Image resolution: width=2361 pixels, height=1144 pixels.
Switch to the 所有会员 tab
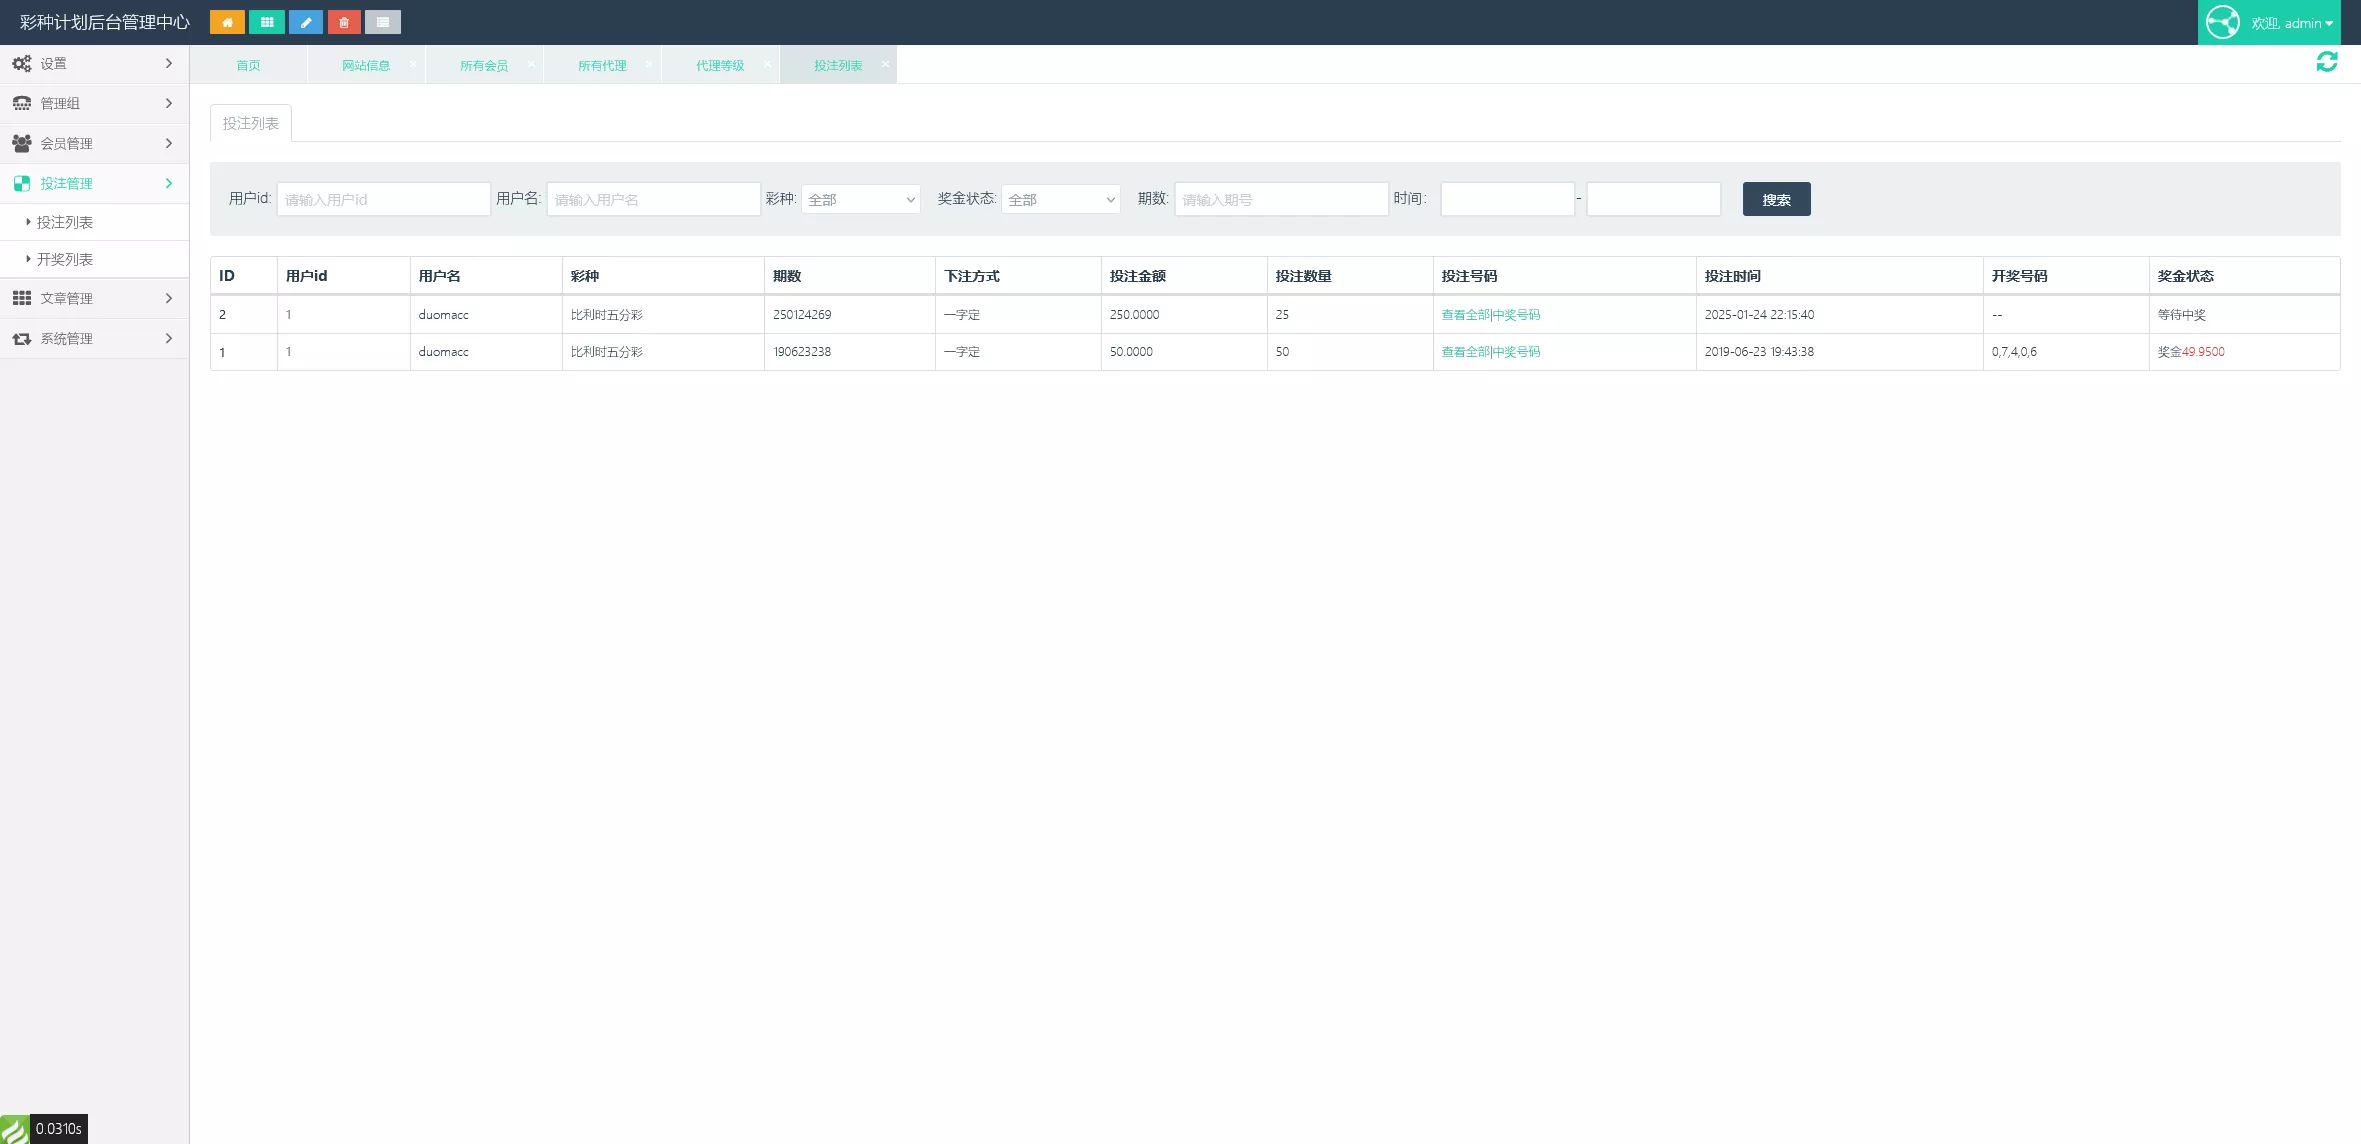(484, 65)
